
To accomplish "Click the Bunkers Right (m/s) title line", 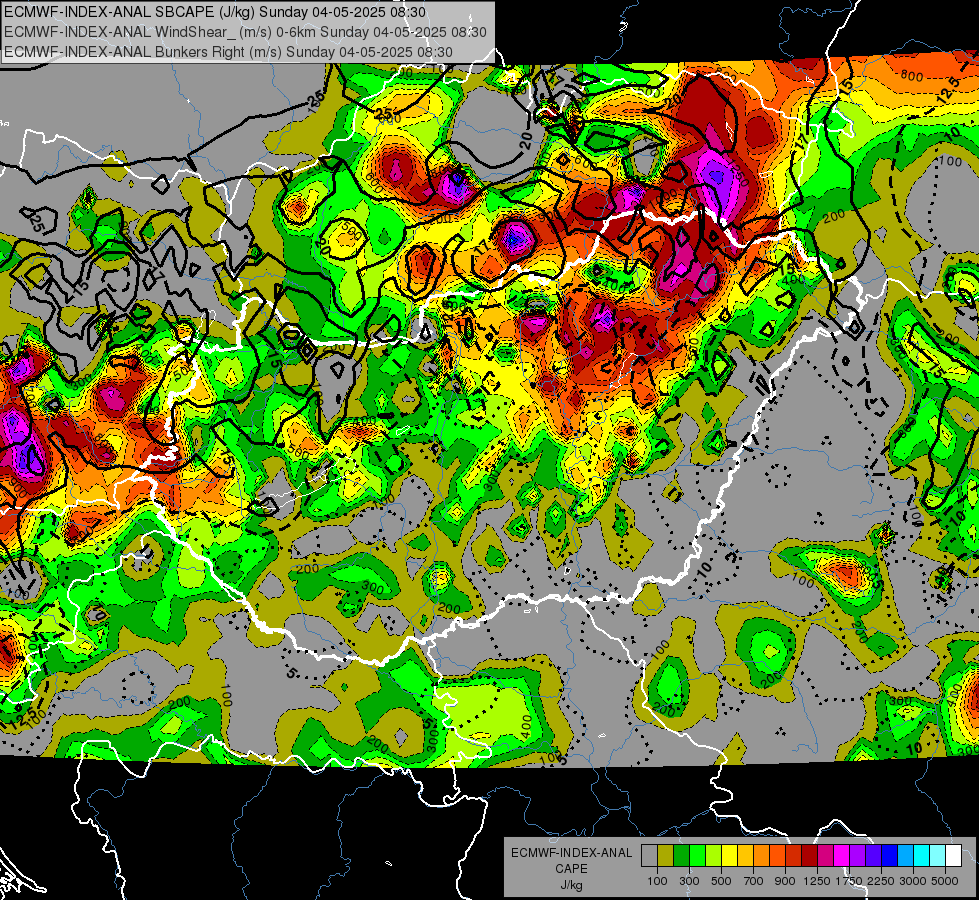I will point(229,52).
